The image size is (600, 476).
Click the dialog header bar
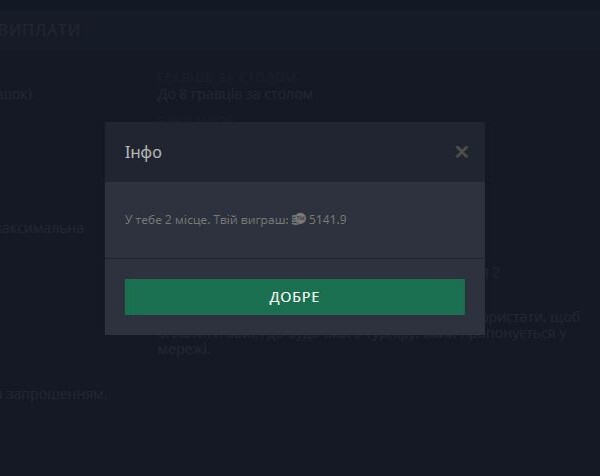point(300,152)
